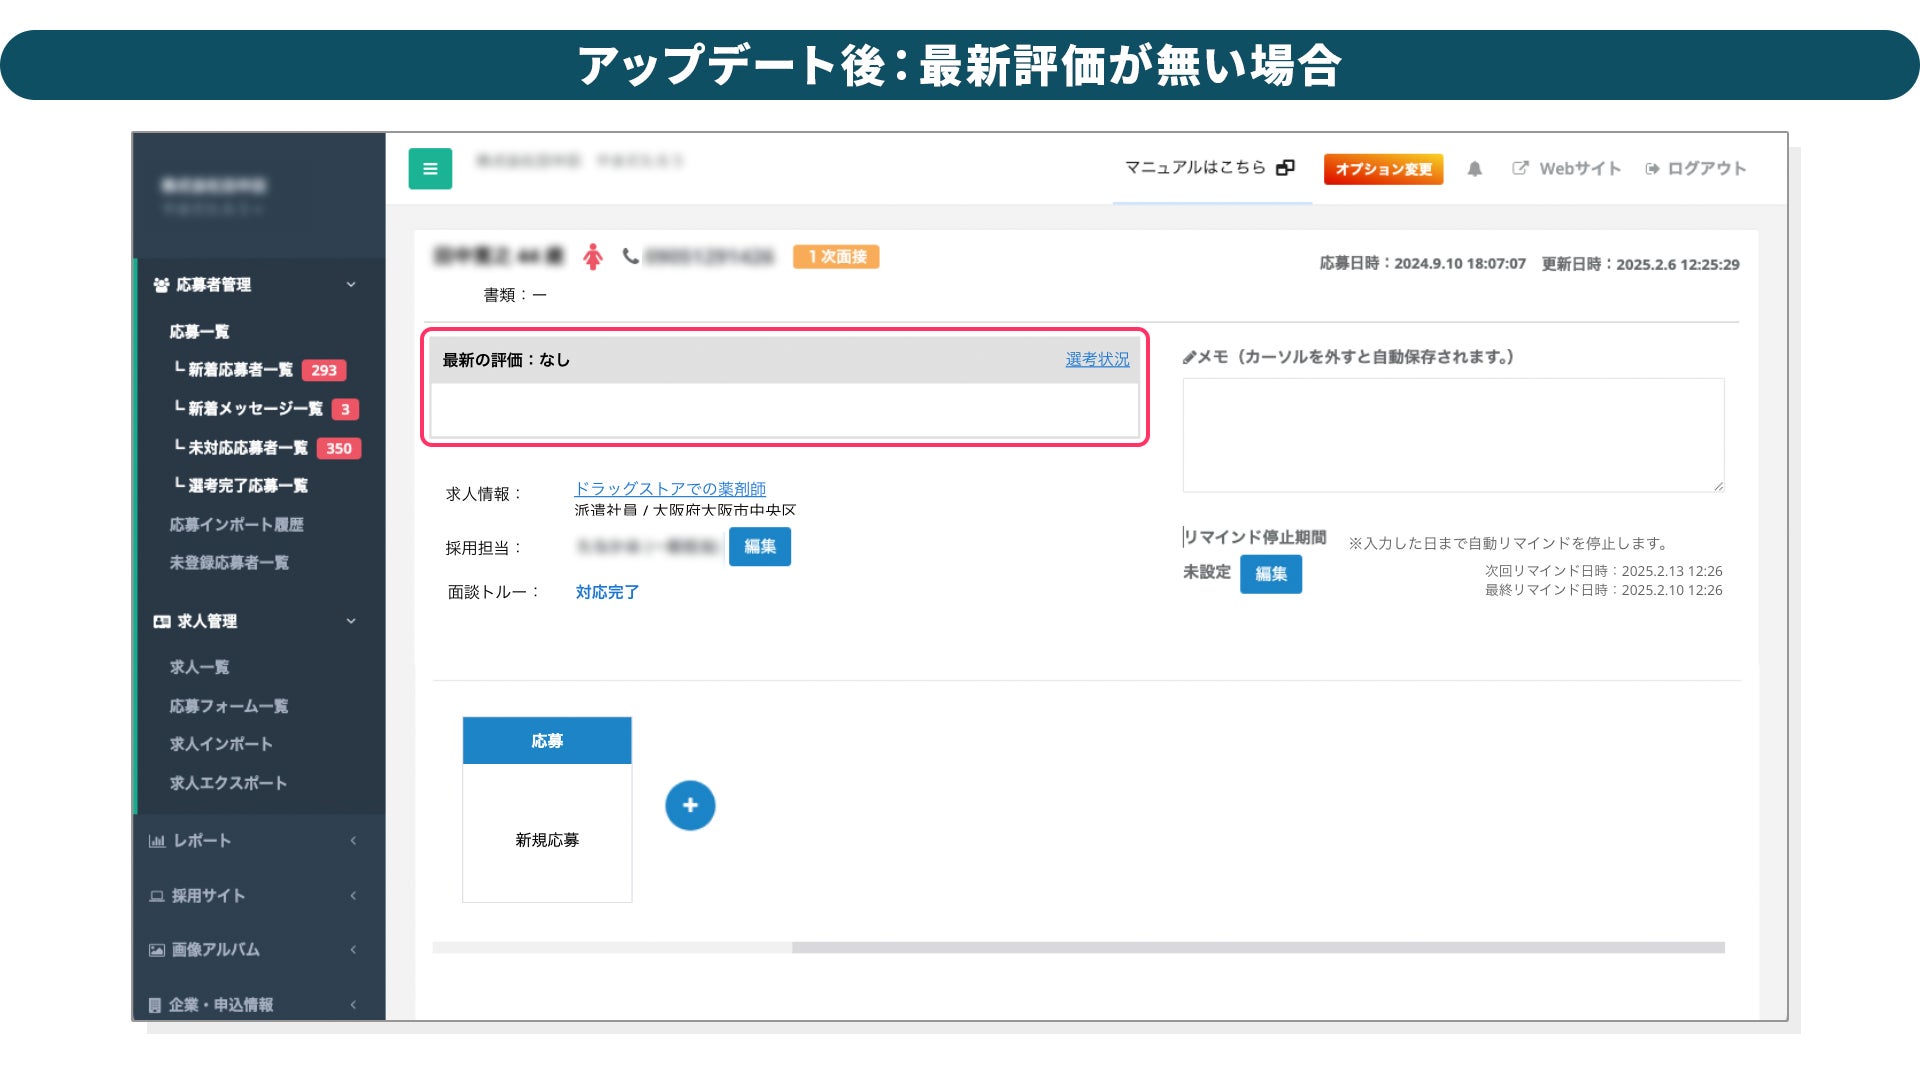Click the Webサイト external link icon

1520,168
